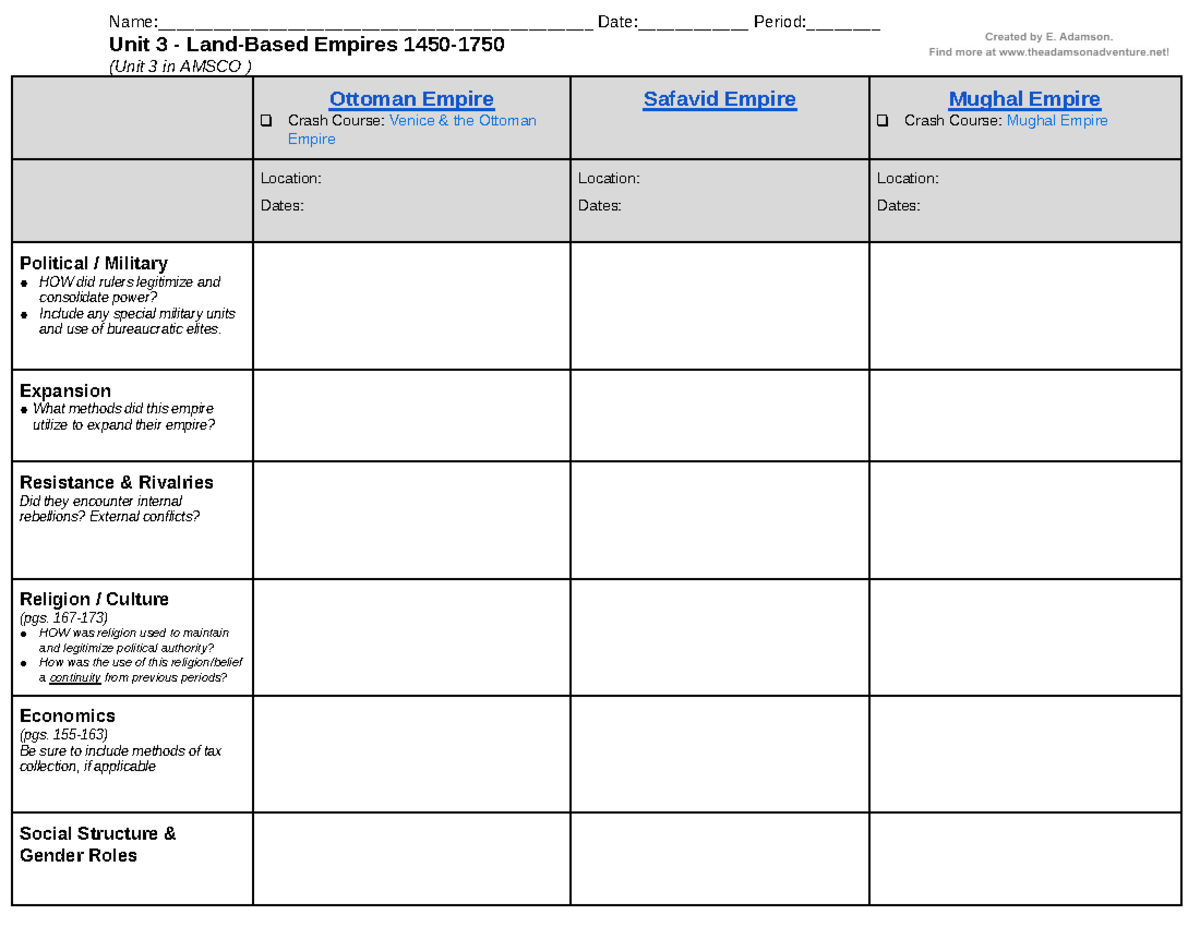
Task: Select the Expansion cell under Safavid Empire
Action: (x=719, y=415)
